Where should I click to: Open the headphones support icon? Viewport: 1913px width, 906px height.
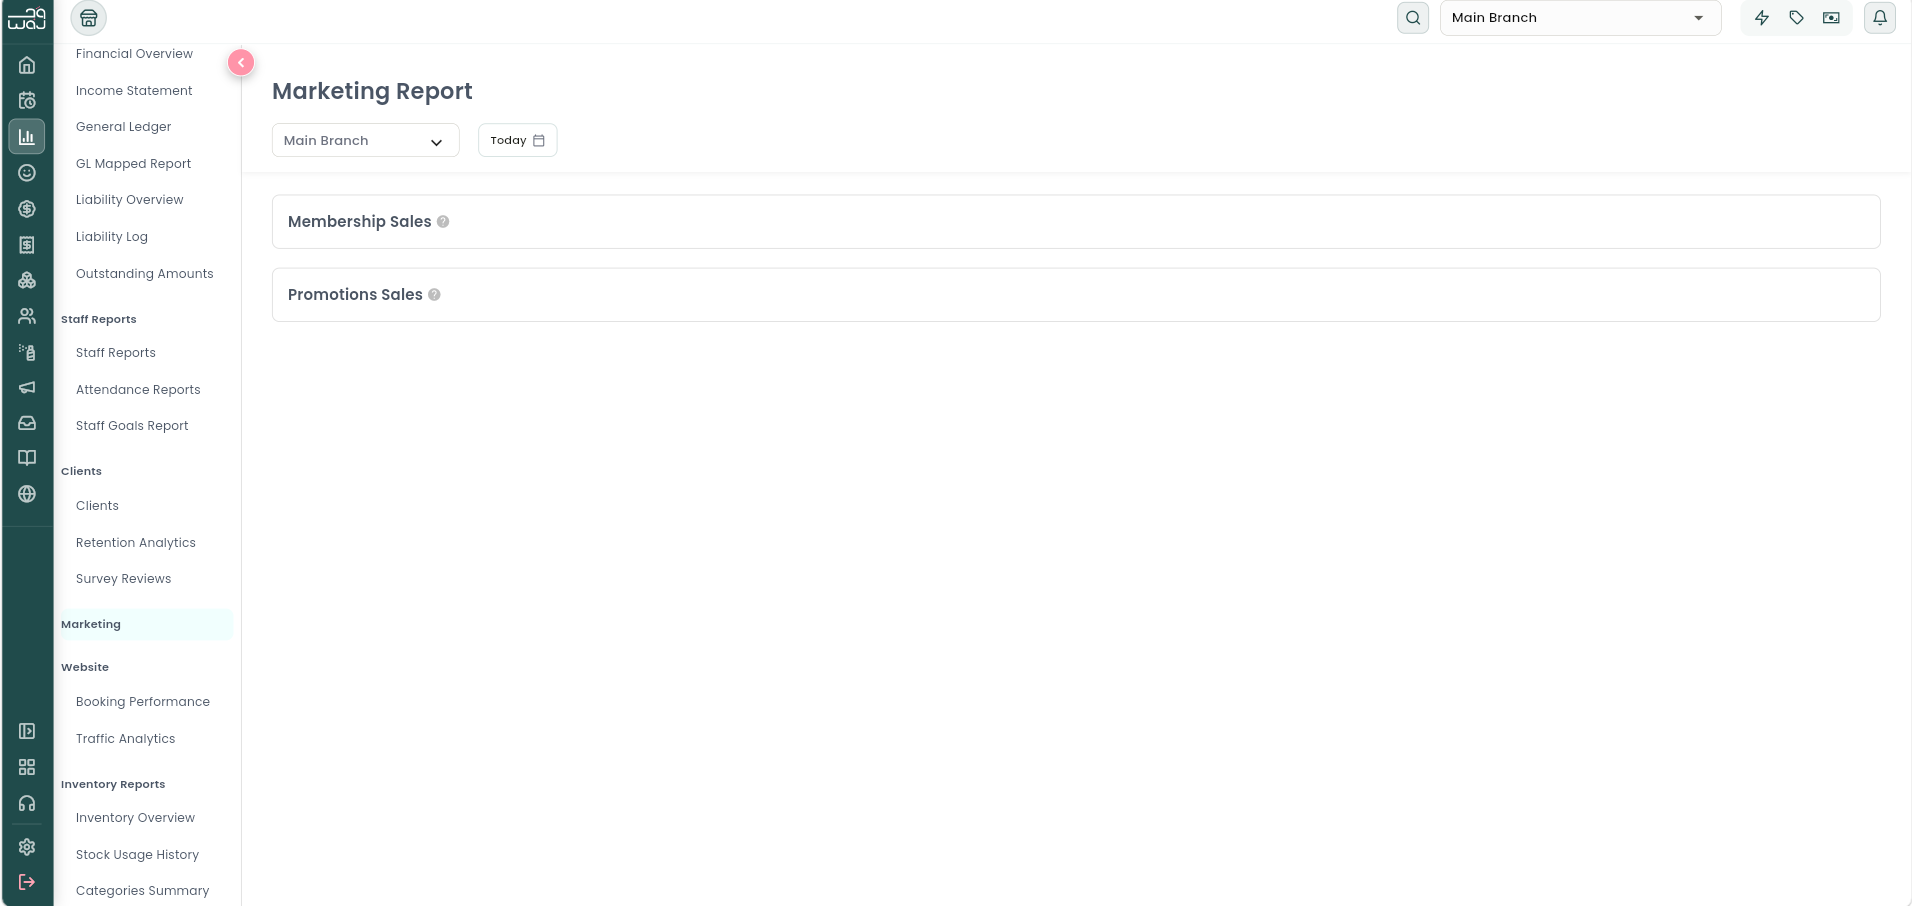(27, 803)
